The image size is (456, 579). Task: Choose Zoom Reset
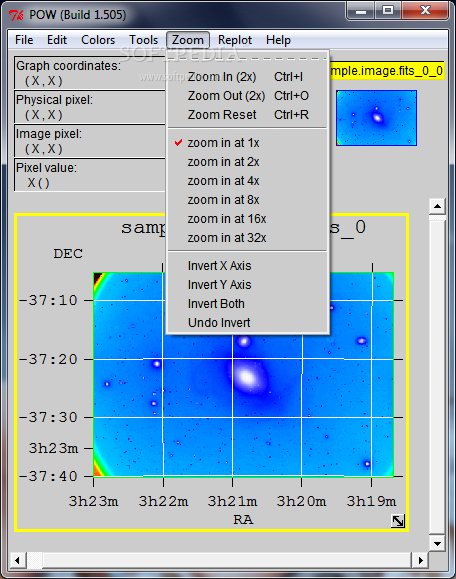[x=247, y=115]
